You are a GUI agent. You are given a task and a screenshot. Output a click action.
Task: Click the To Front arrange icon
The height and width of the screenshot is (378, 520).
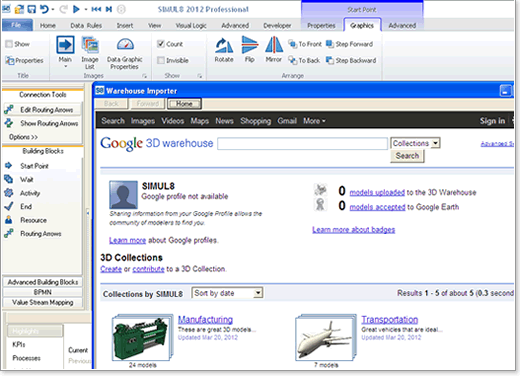point(293,44)
